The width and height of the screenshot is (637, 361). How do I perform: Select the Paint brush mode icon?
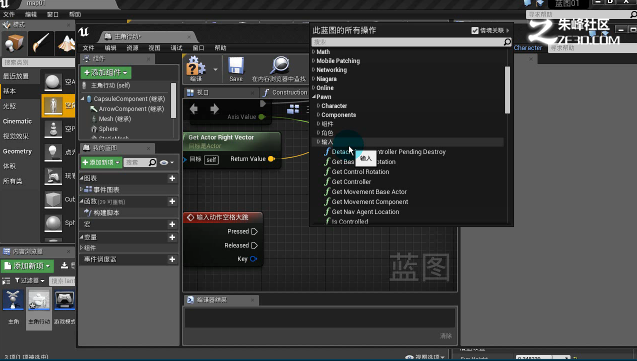(x=41, y=43)
